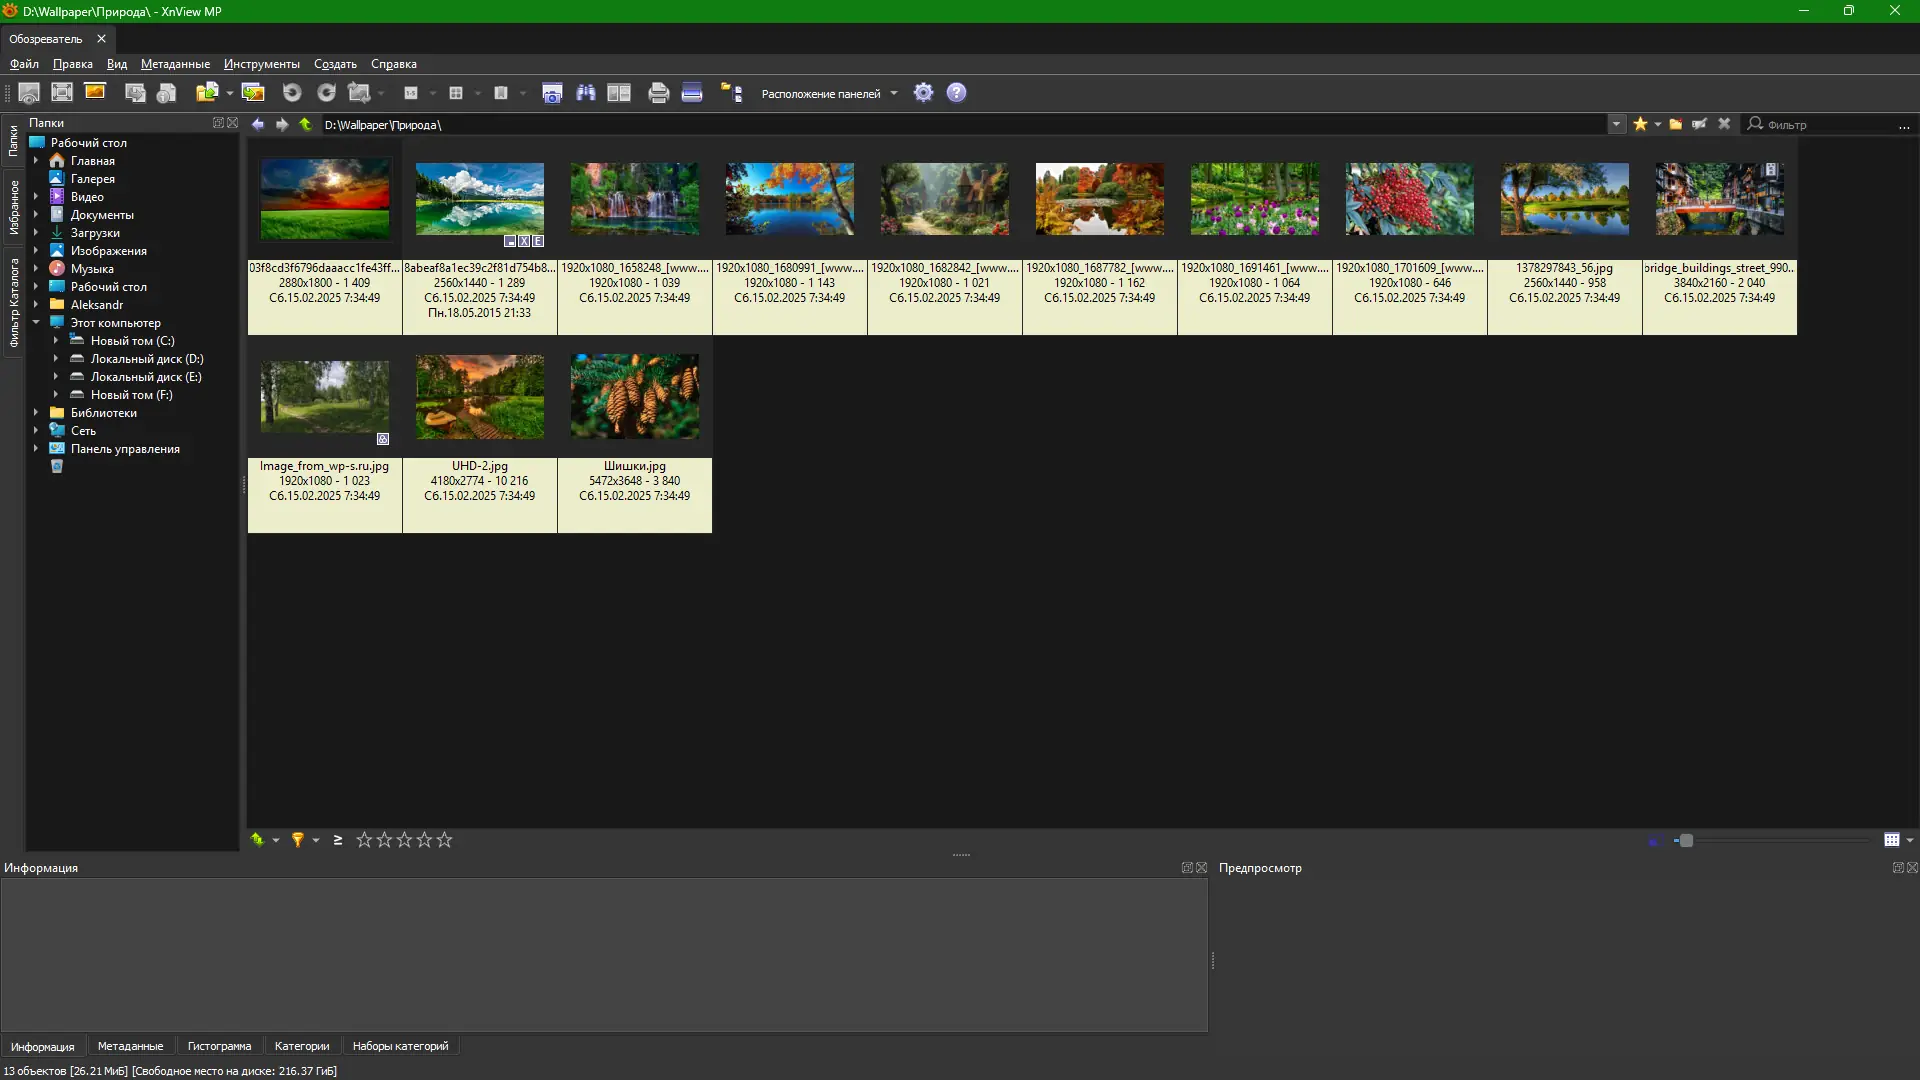
Task: Rotate image counterclockwise via toolbar icon
Action: (x=292, y=93)
